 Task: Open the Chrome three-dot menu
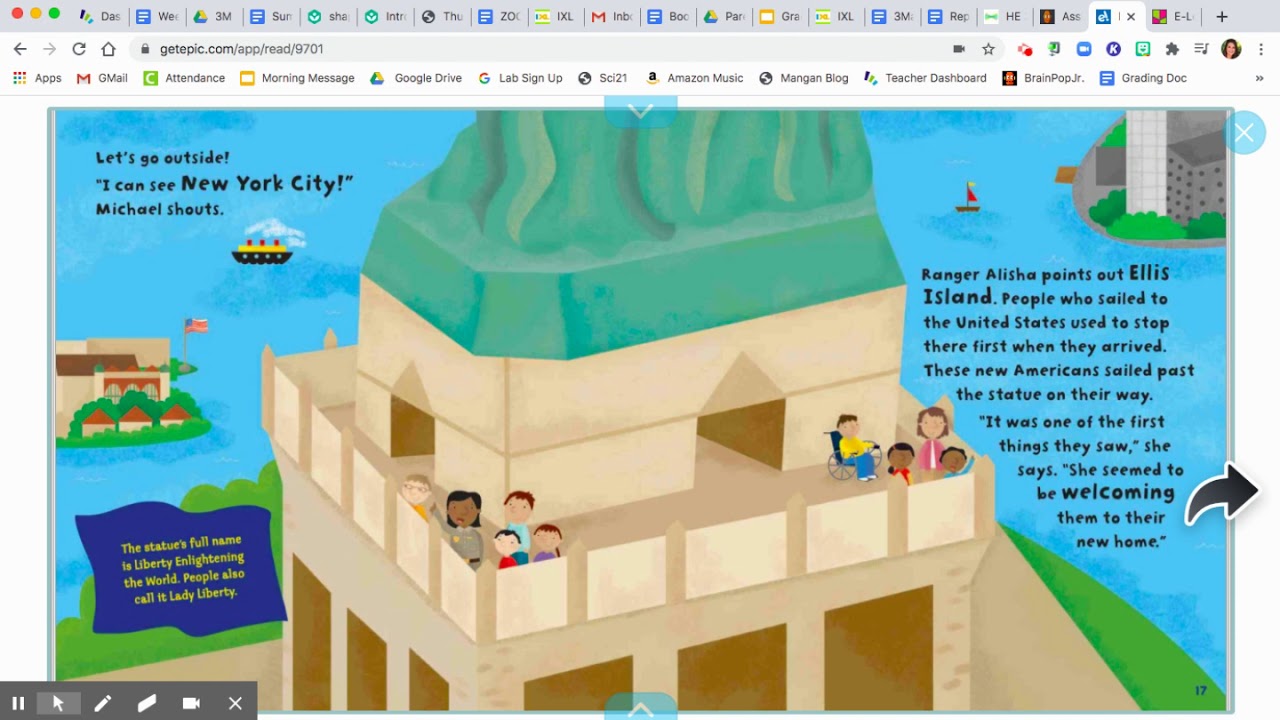[x=1261, y=48]
